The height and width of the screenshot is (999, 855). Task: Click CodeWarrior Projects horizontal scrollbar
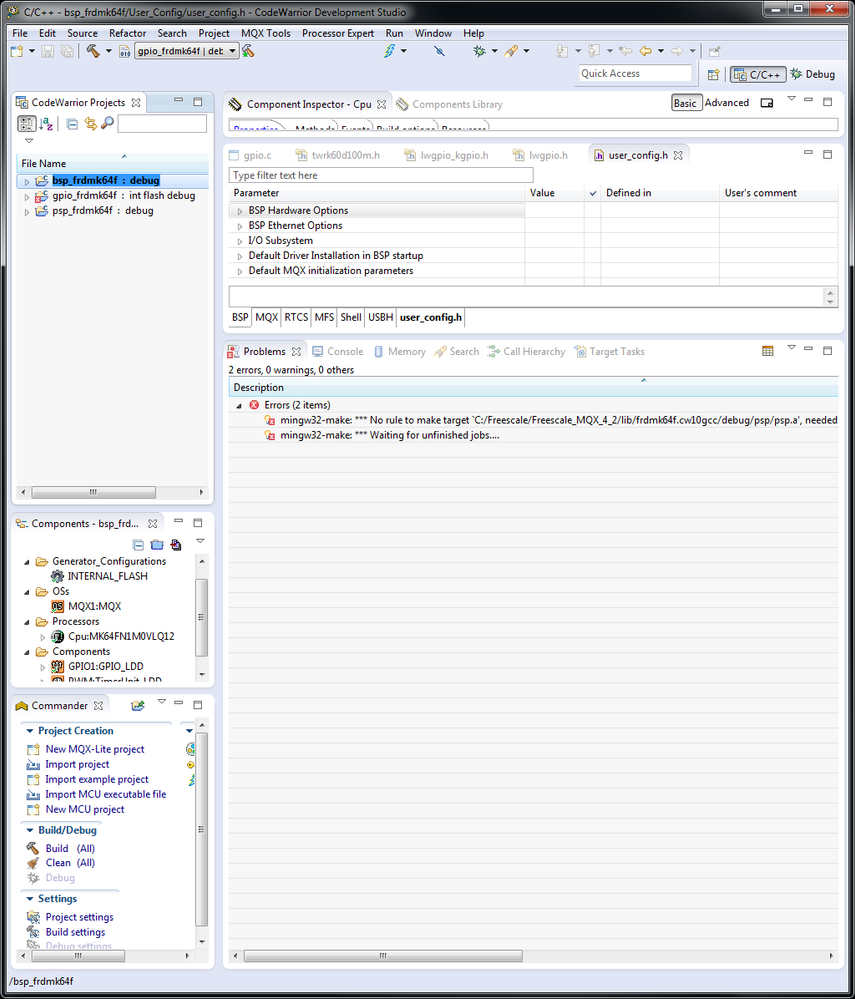coord(93,492)
